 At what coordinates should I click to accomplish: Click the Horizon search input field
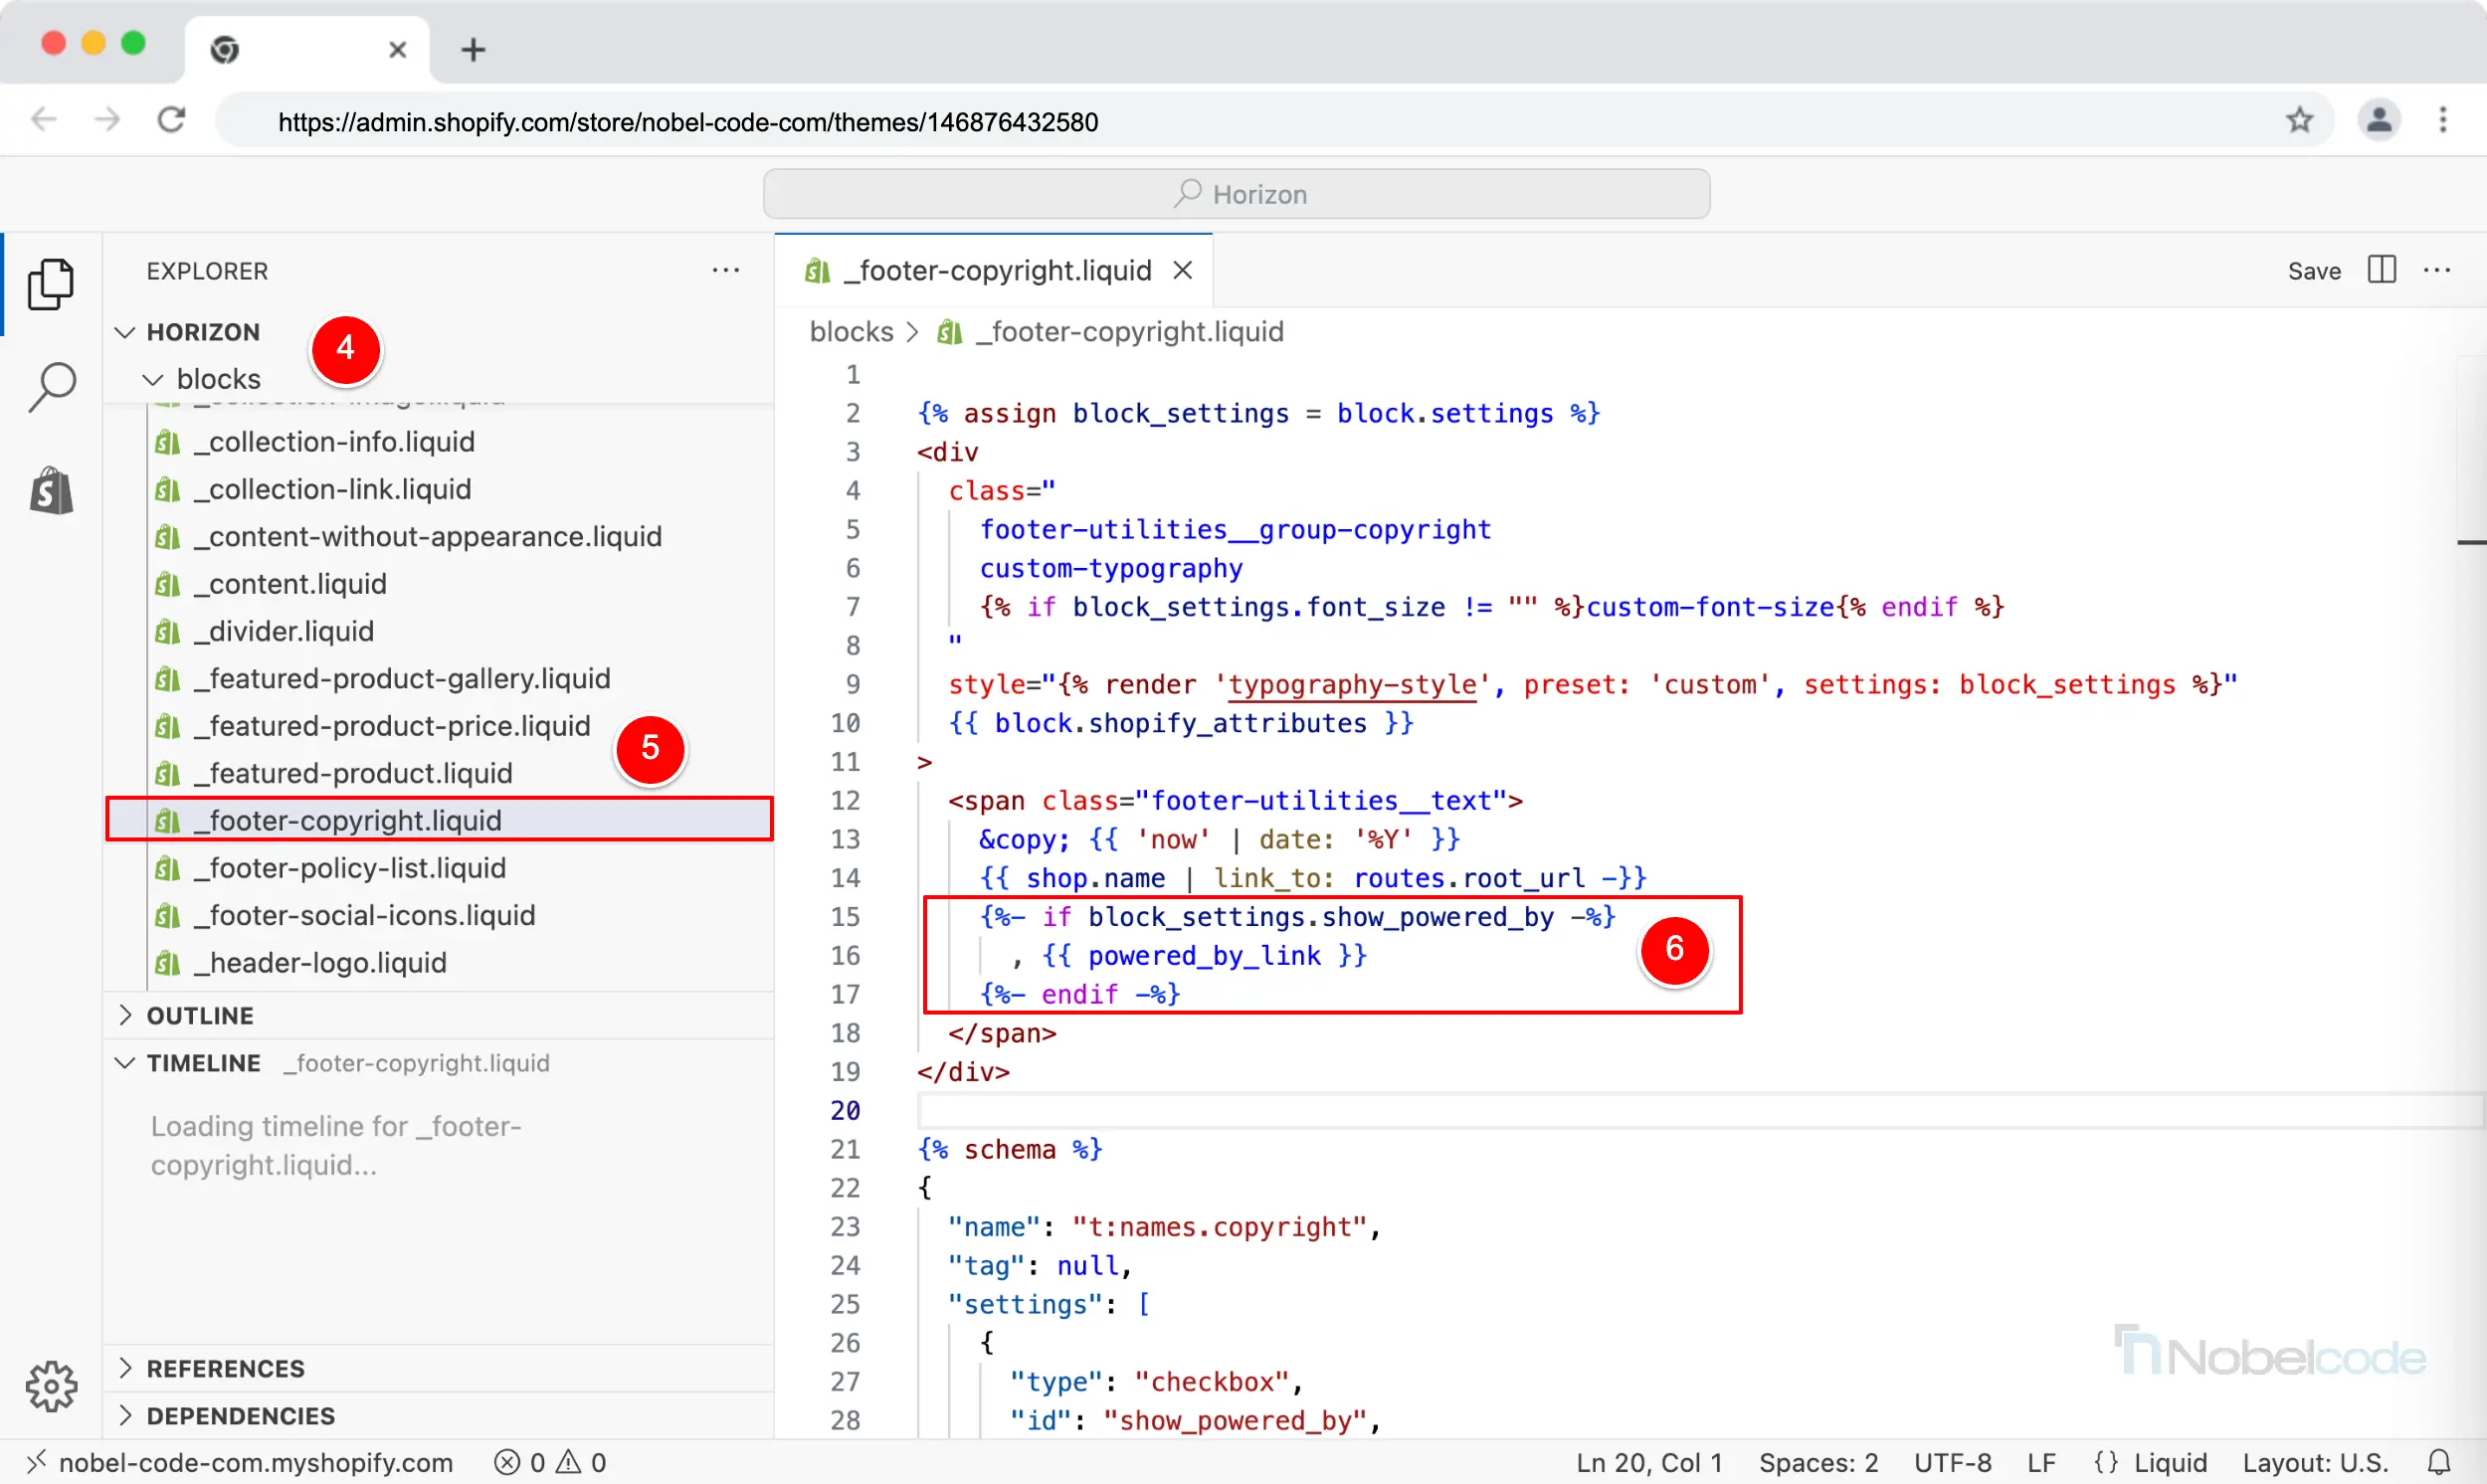tap(1236, 194)
